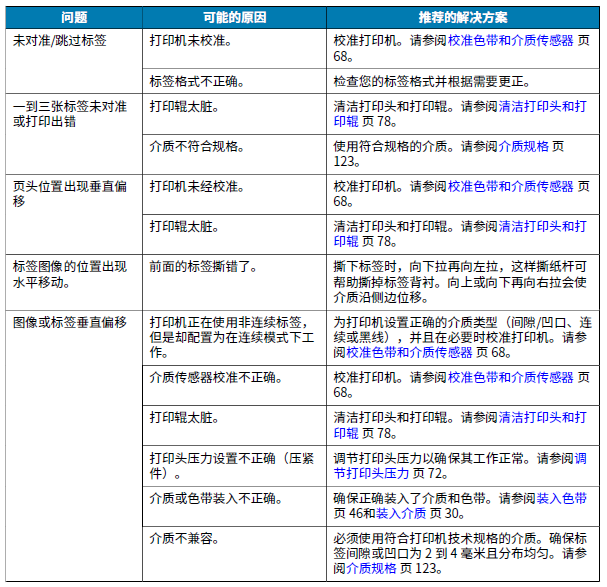Screen dimensions: 607x587
Task: Open 介质规格 link beside 介质不兼容
Action: point(371,568)
